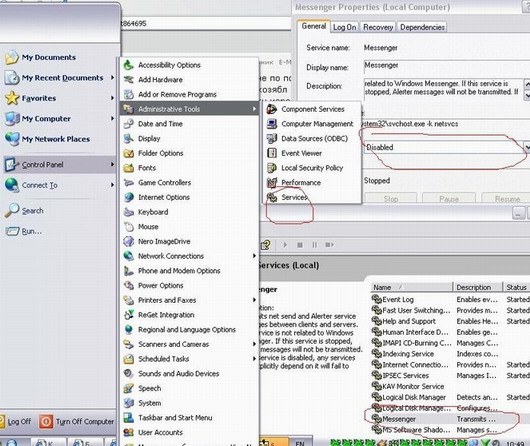530x446 pixels.
Task: Open Internet Options icon
Action: point(128,197)
